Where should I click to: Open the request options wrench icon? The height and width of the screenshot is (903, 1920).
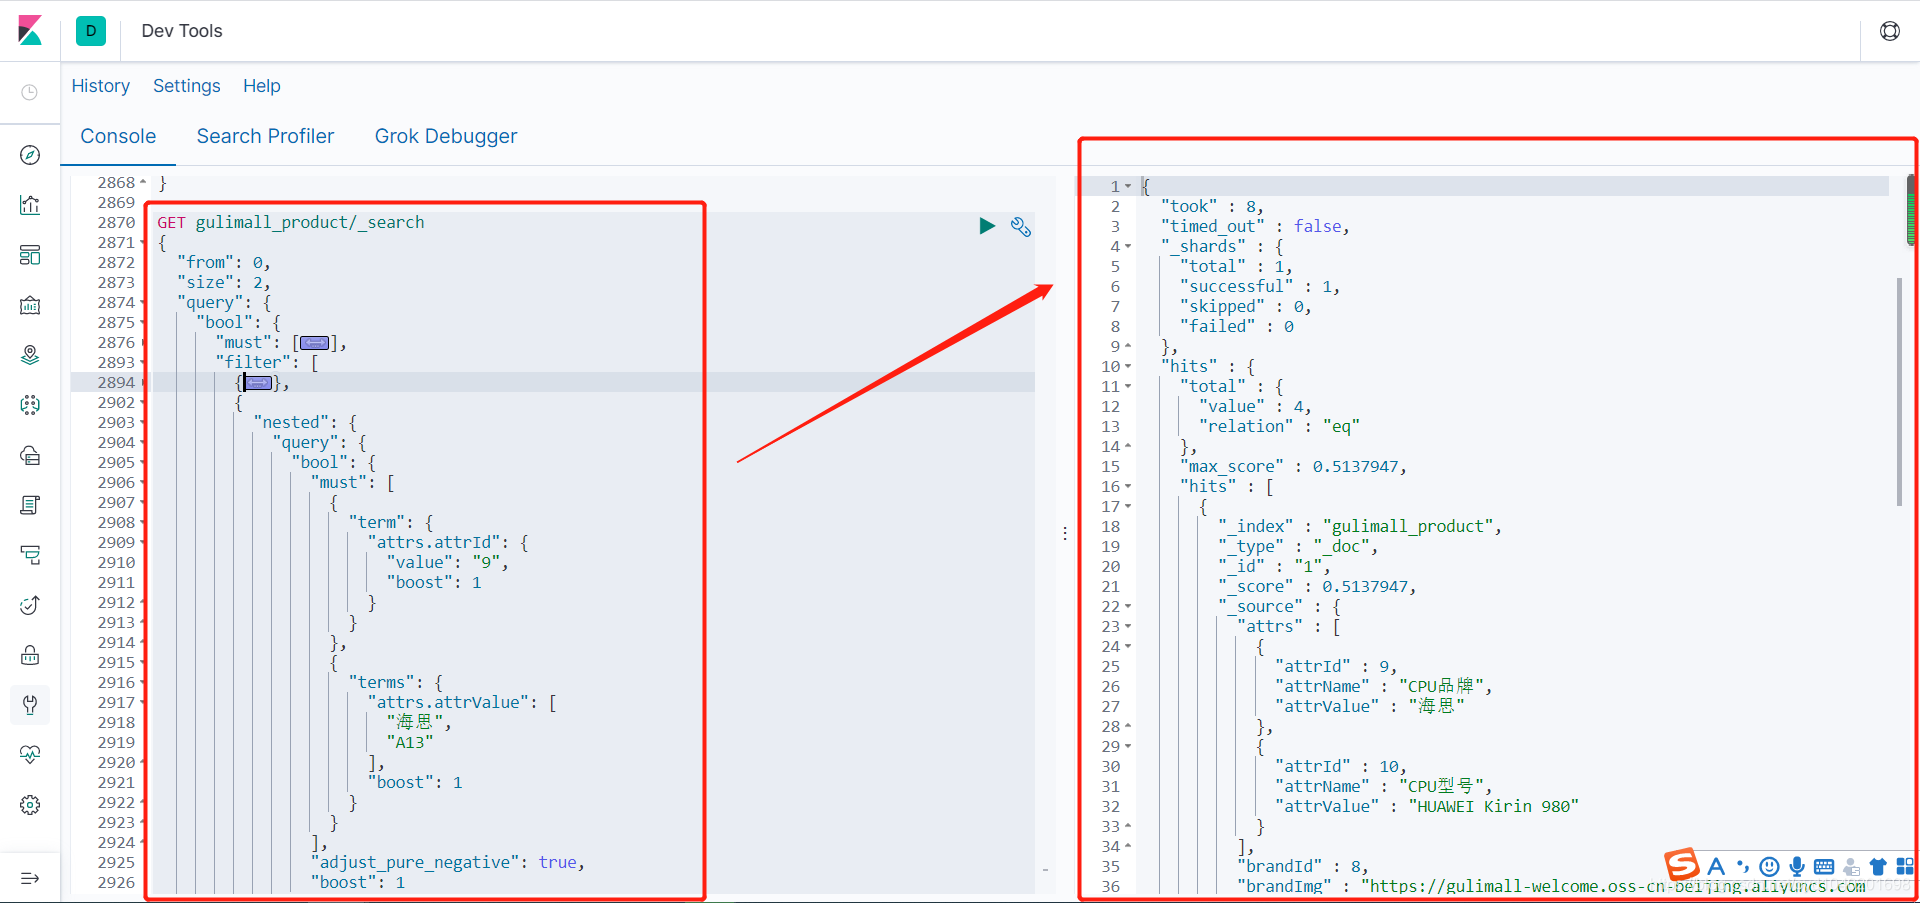(x=1020, y=227)
